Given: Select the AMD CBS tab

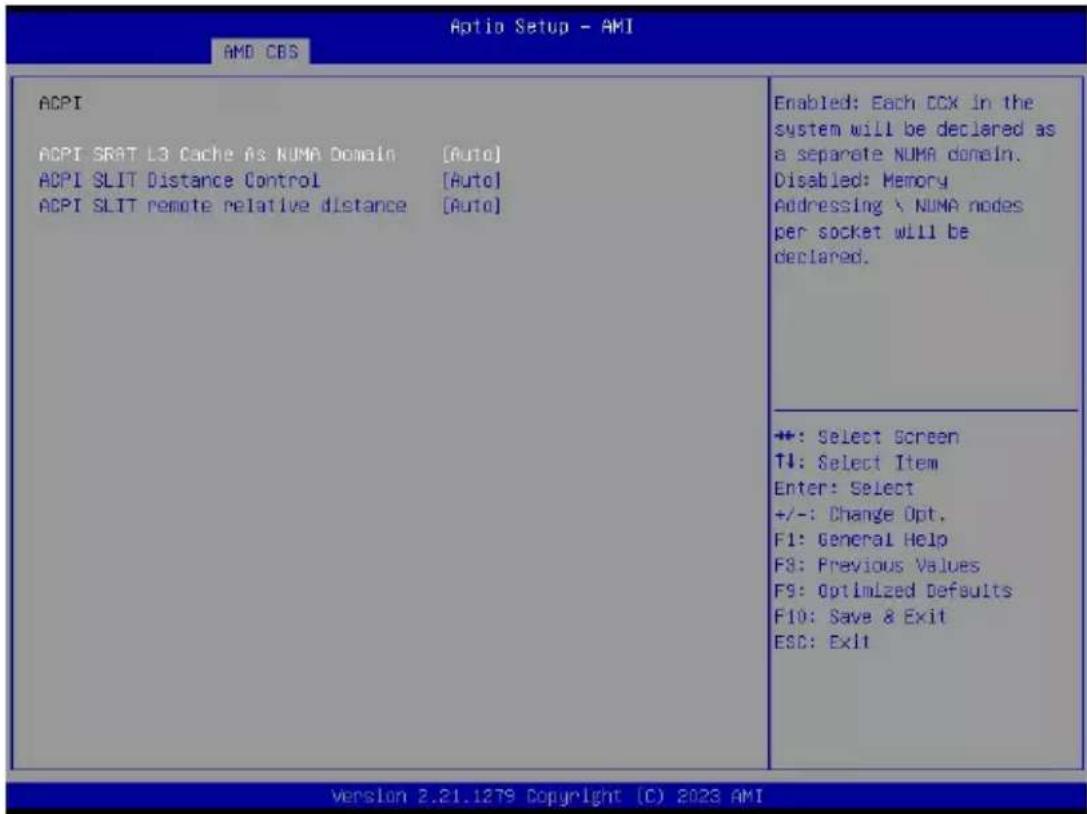Looking at the screenshot, I should tap(261, 52).
